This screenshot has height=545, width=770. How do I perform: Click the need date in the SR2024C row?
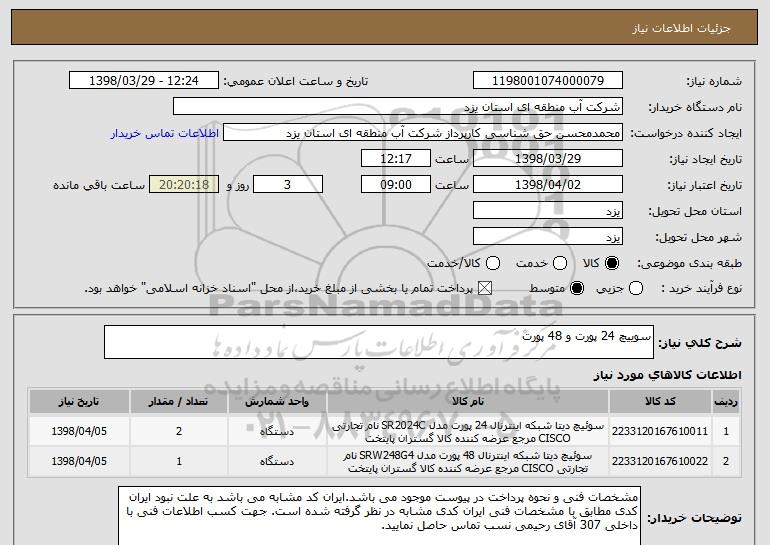pos(79,431)
